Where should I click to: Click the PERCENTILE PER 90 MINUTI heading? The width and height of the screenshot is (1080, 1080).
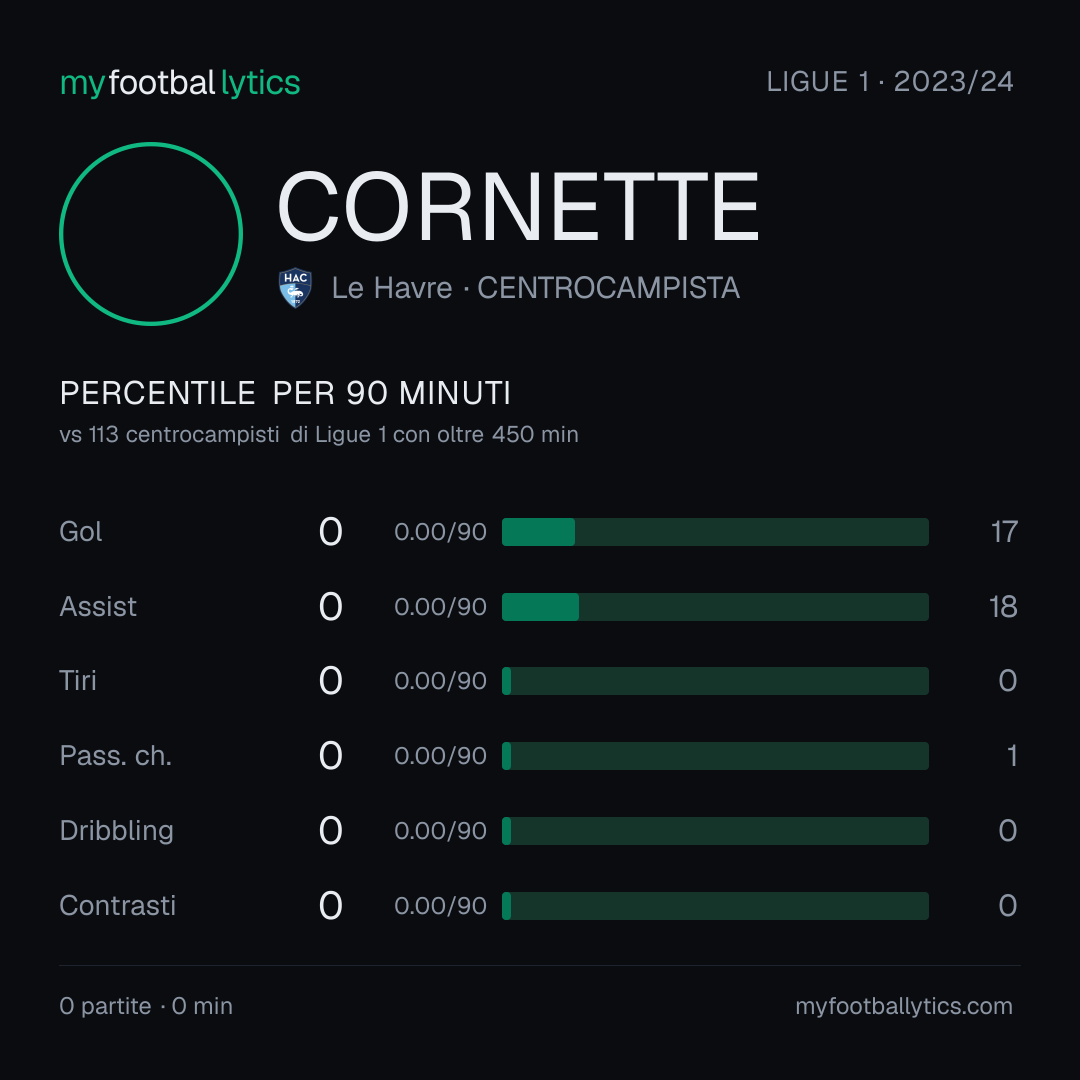pos(285,393)
